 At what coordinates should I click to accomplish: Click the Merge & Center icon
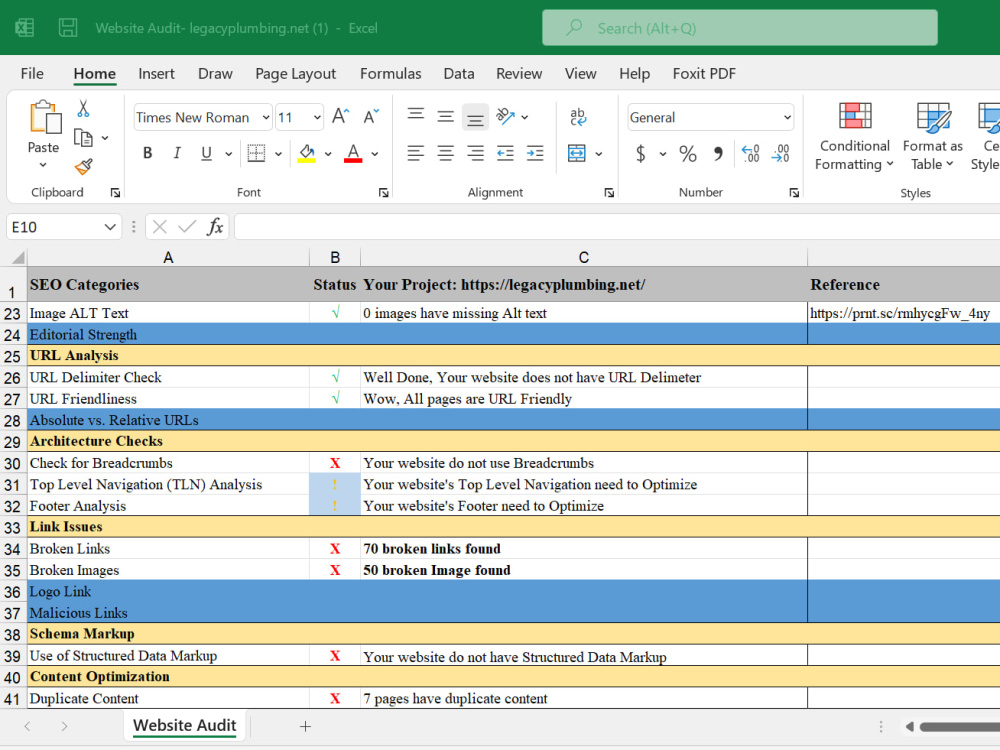point(577,153)
